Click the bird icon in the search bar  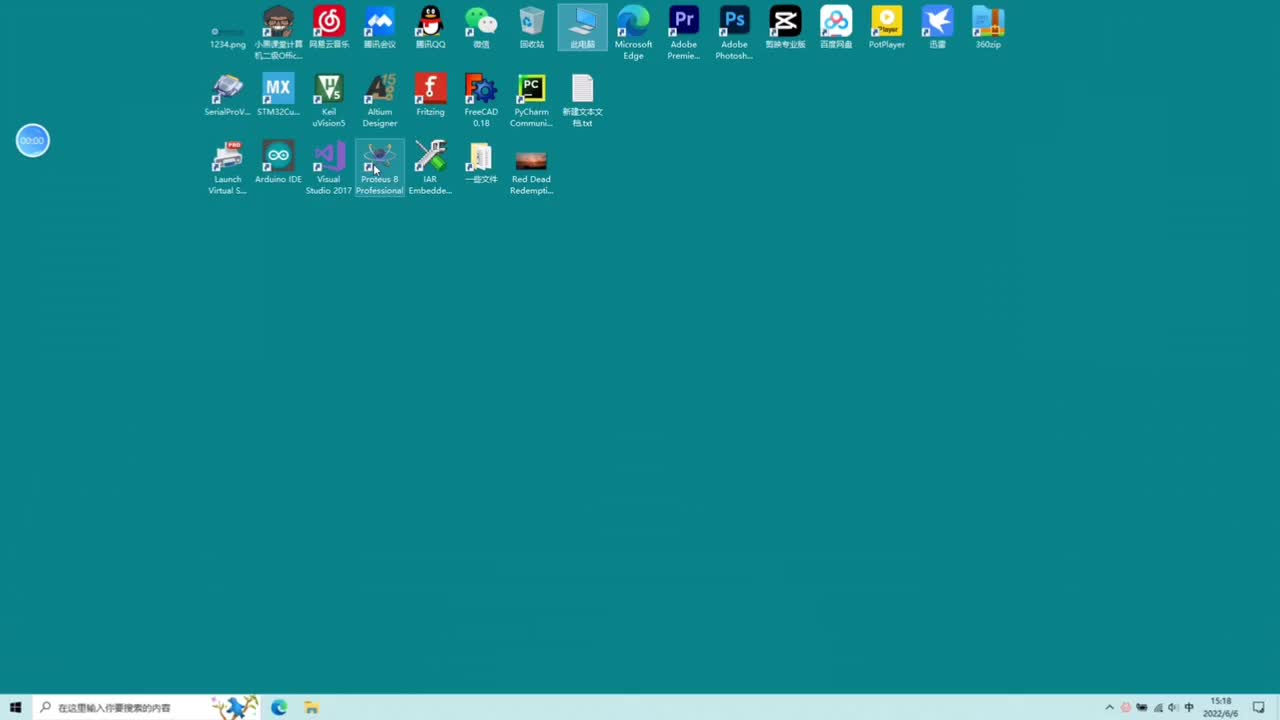point(235,707)
